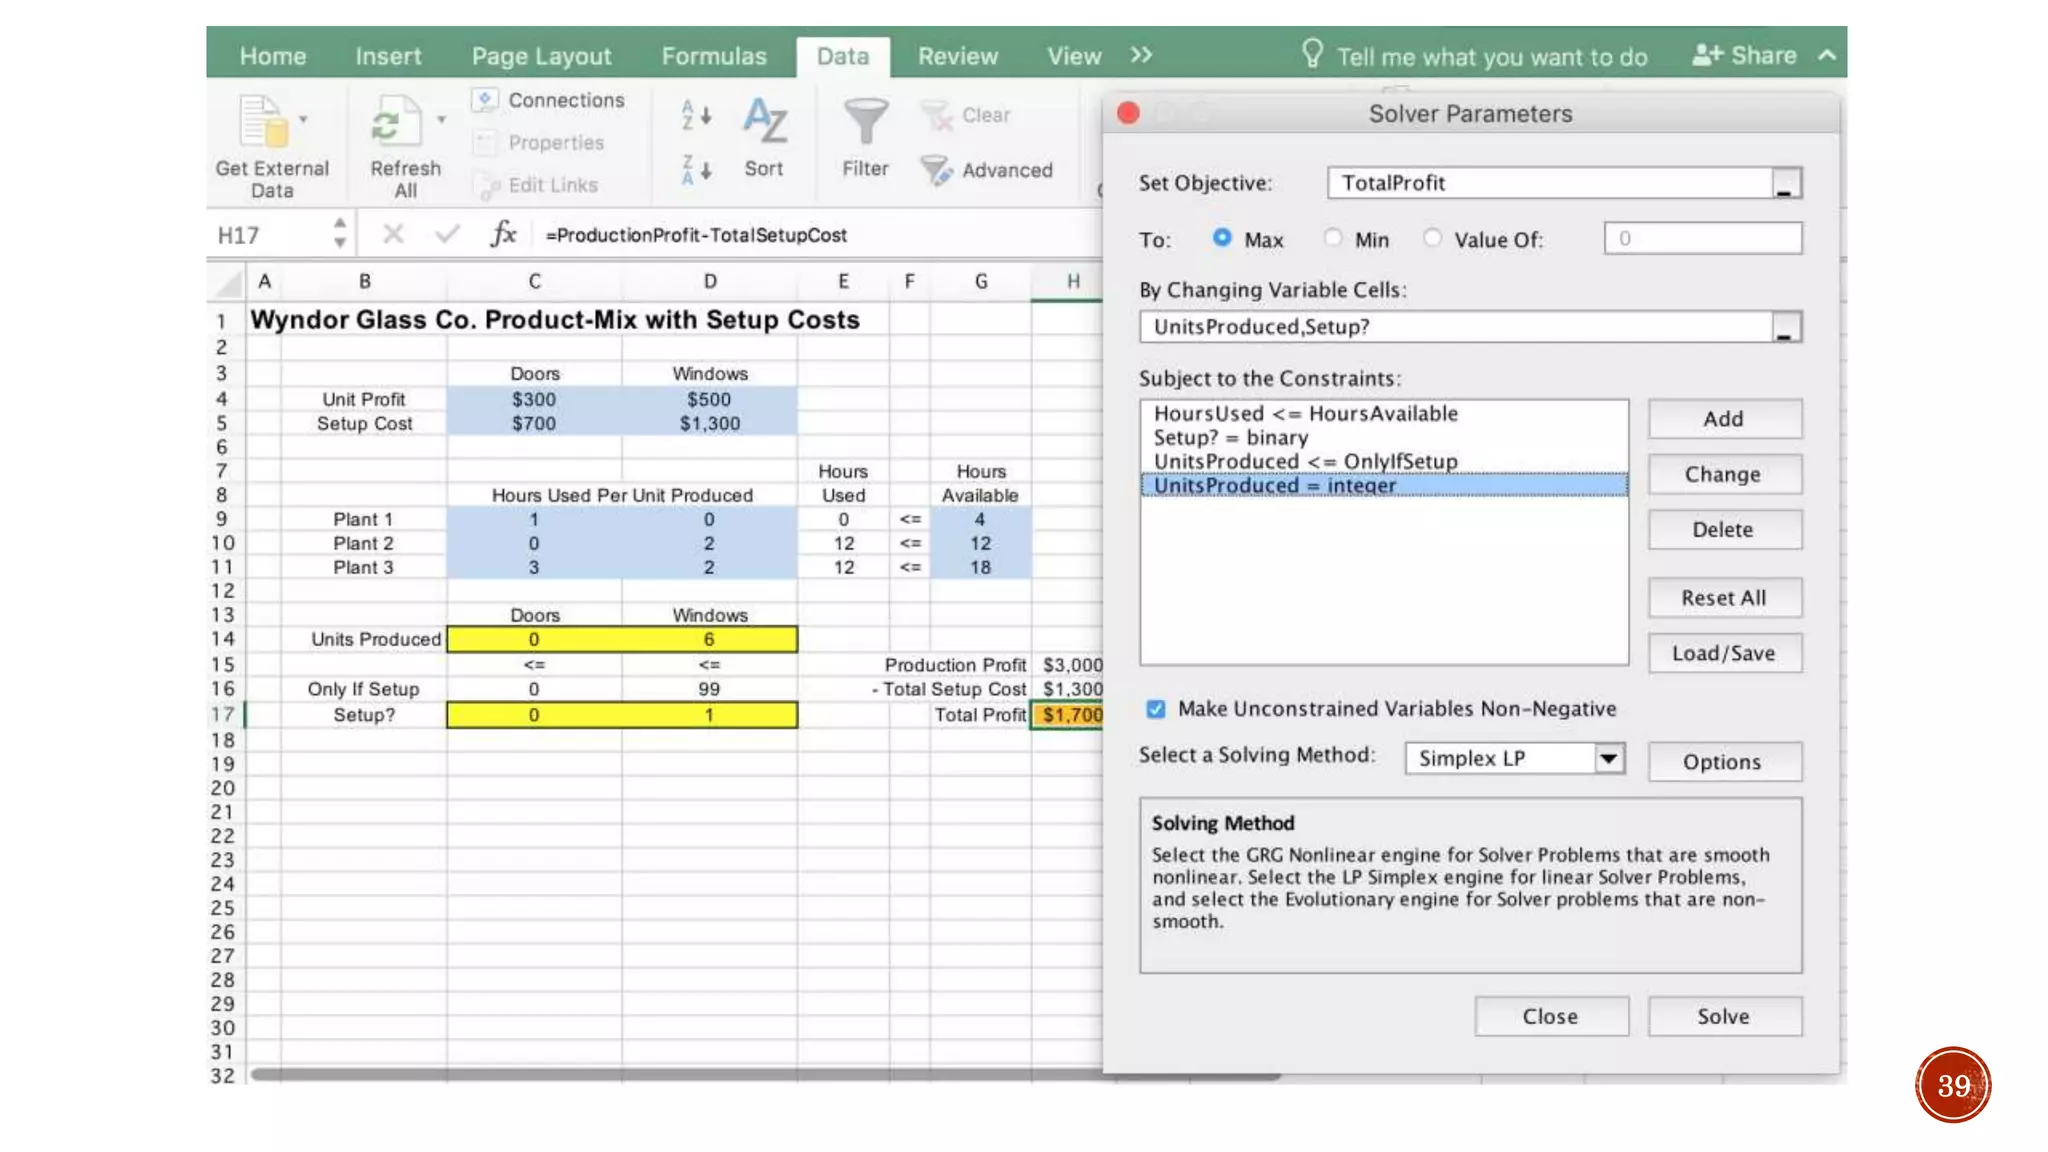Viewport: 2048px width, 1152px height.
Task: Collapse the ribbon with caret
Action: tap(1827, 55)
